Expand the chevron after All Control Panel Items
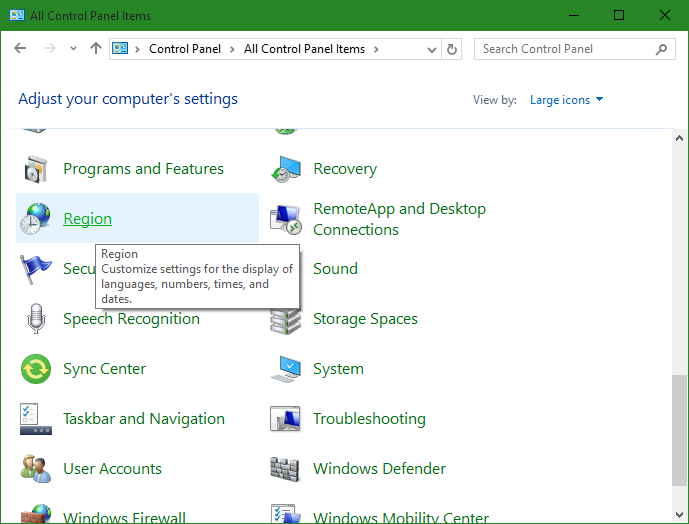Image resolution: width=689 pixels, height=524 pixels. pos(376,49)
